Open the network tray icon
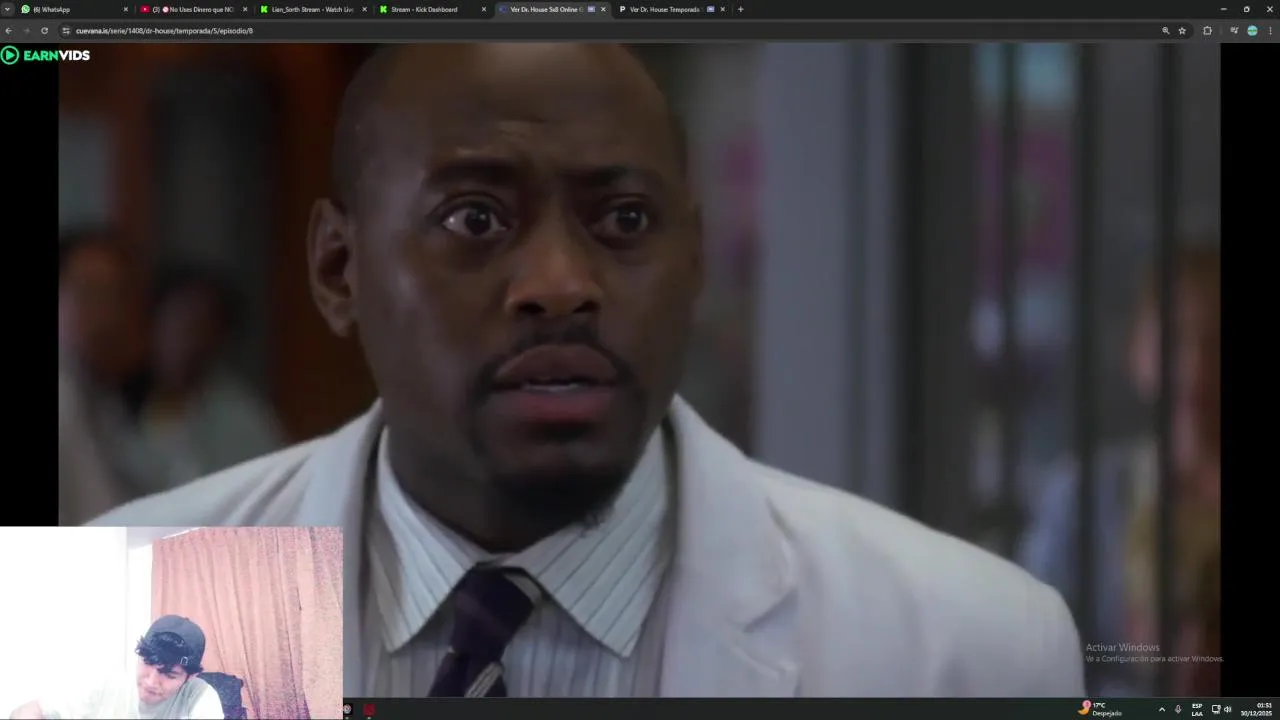The height and width of the screenshot is (720, 1280). pyautogui.click(x=1216, y=709)
